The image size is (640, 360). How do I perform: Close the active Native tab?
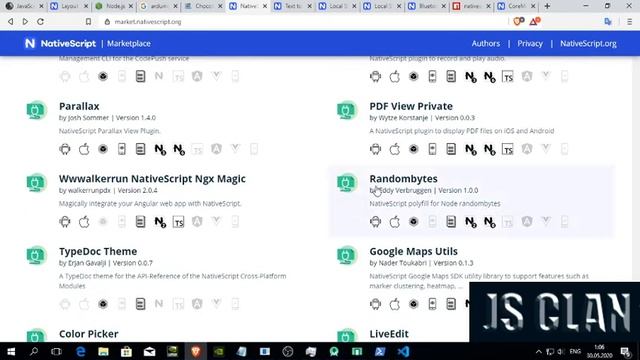(x=264, y=6)
